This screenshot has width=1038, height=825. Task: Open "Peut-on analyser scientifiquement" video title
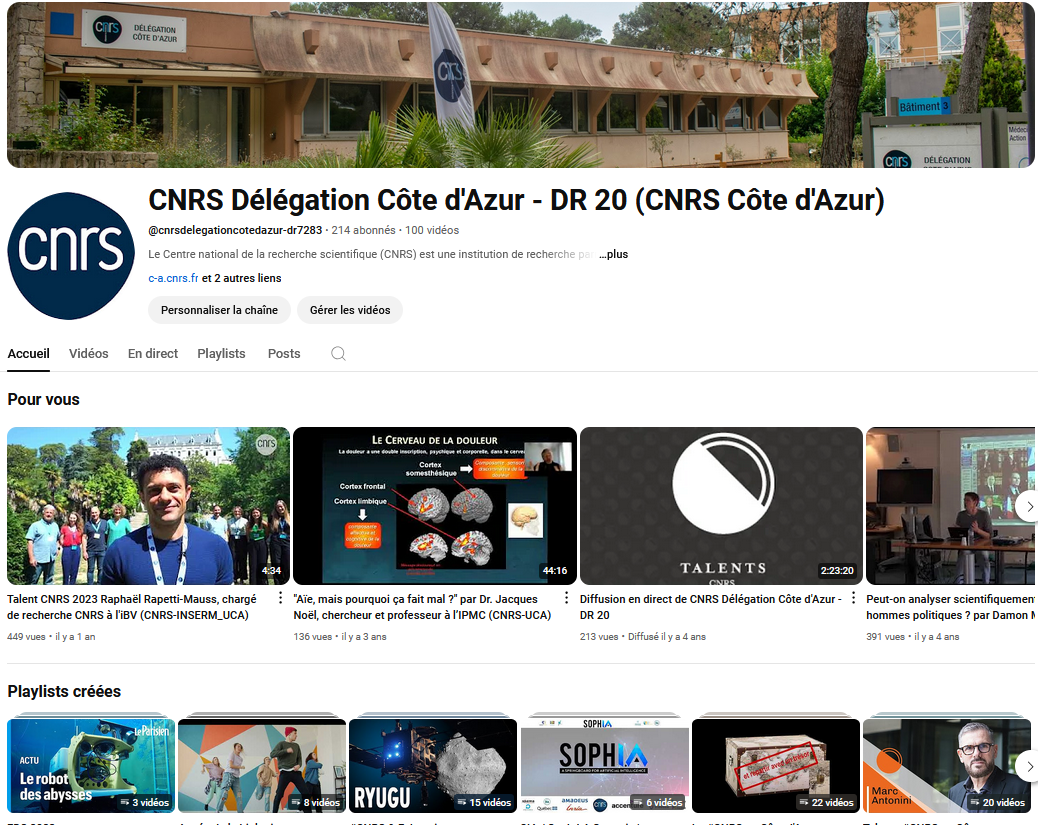tap(951, 607)
